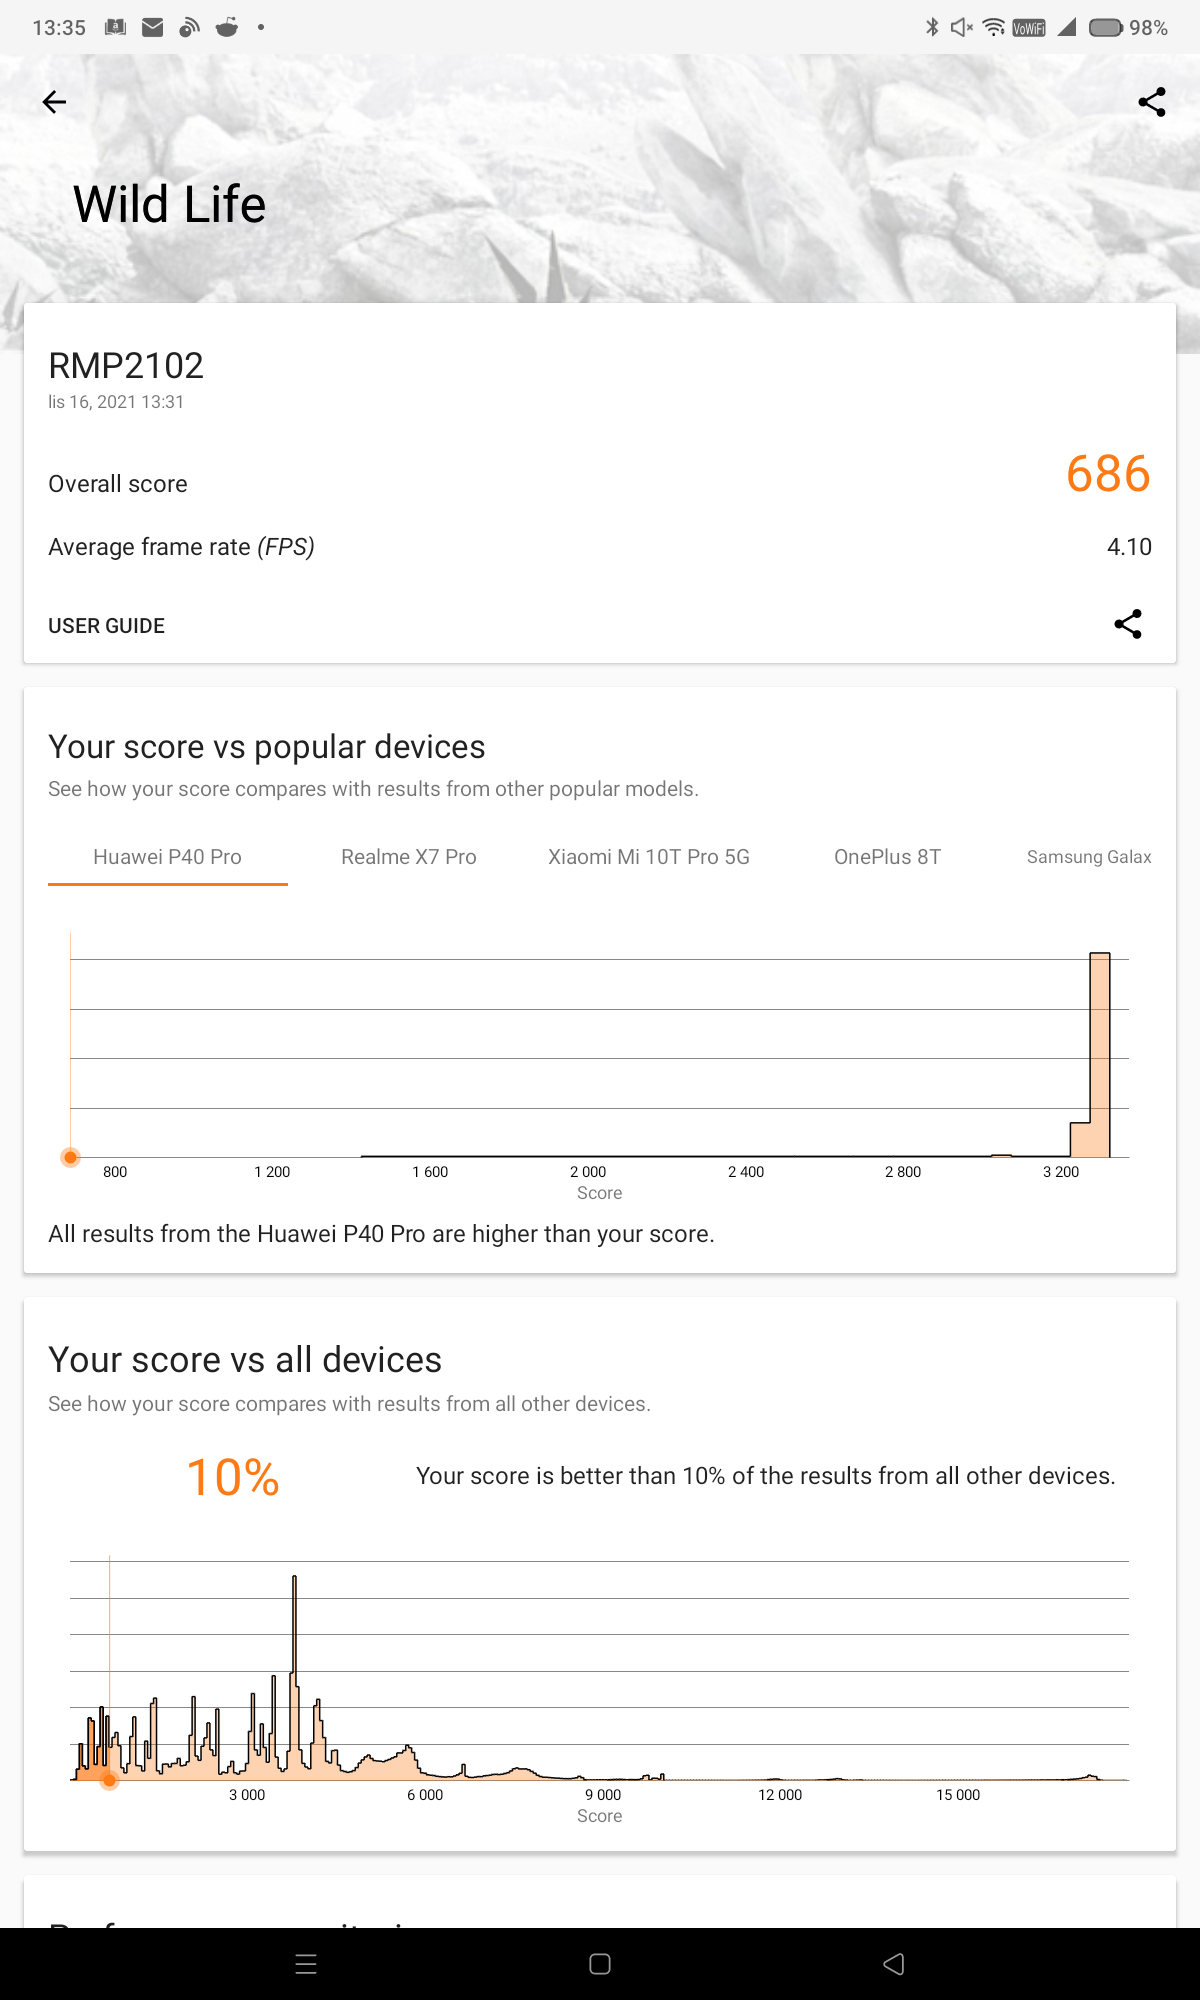Switch to the Realme X7 Pro tab
The image size is (1200, 2000).
(409, 857)
